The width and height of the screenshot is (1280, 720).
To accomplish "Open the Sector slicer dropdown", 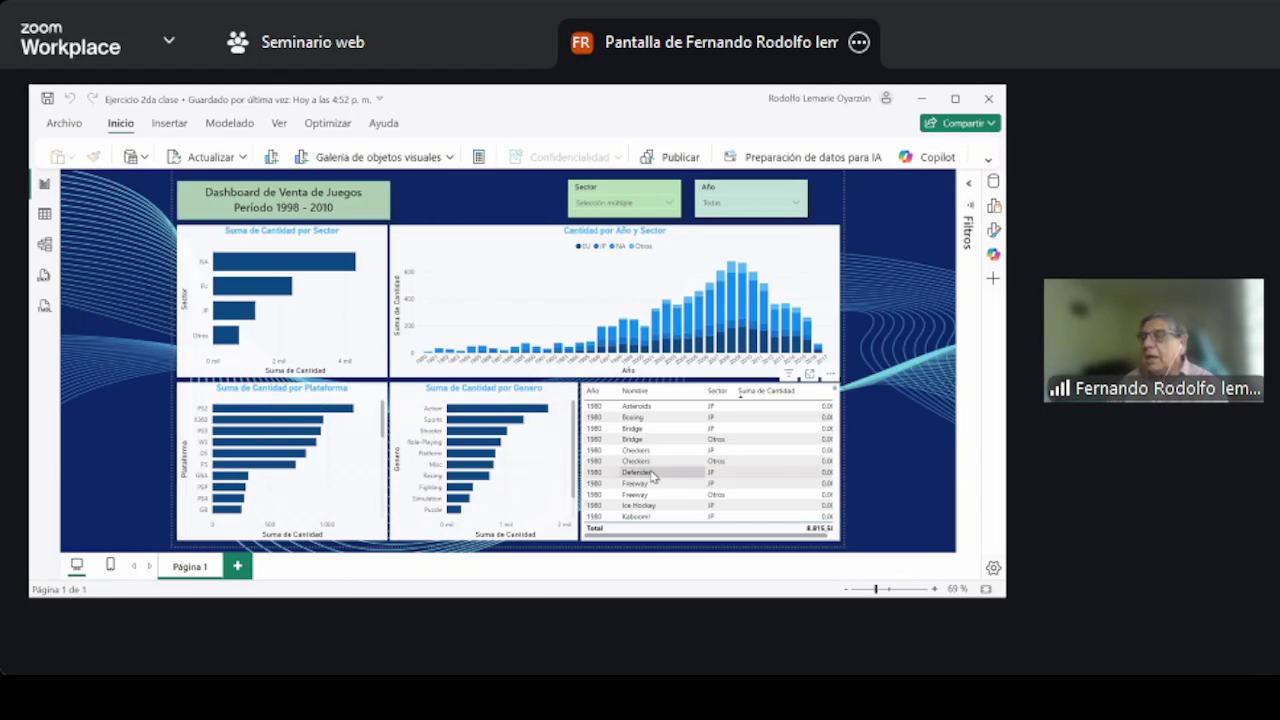I will [624, 203].
